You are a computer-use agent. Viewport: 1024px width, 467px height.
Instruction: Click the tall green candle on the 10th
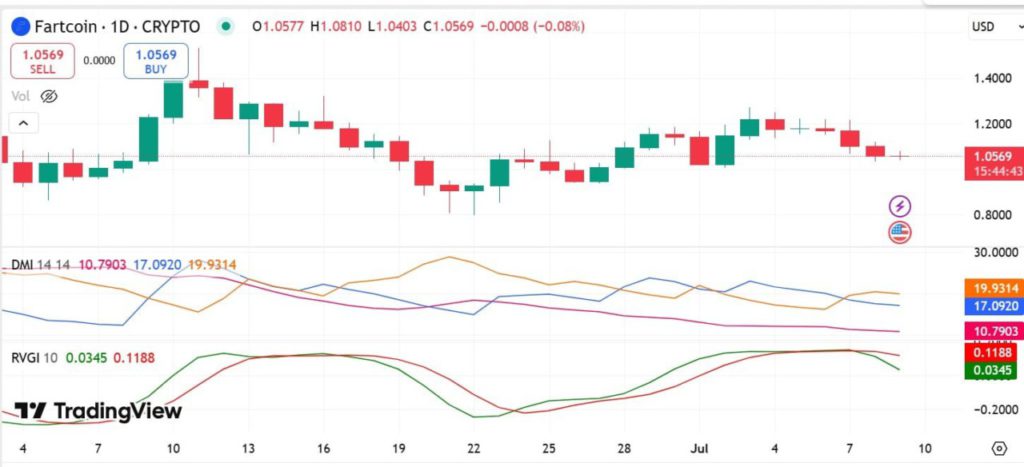[173, 100]
